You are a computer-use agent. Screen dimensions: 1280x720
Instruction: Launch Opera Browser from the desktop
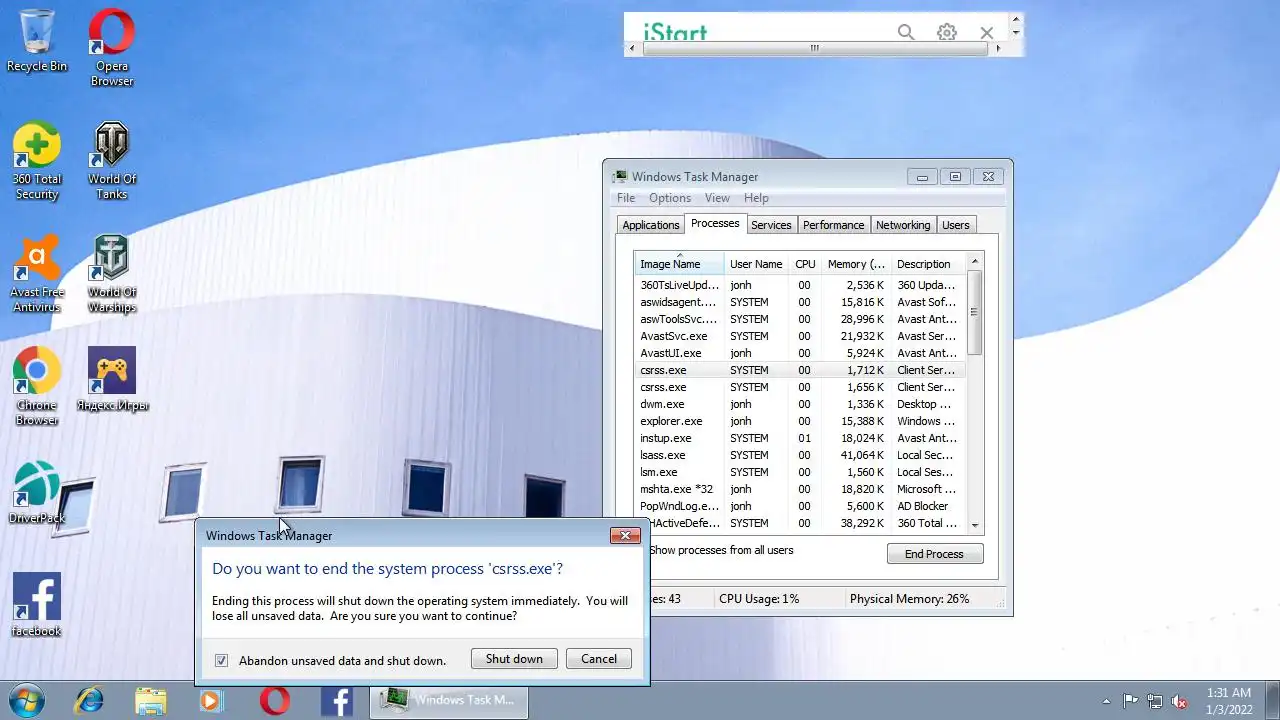coord(112,47)
